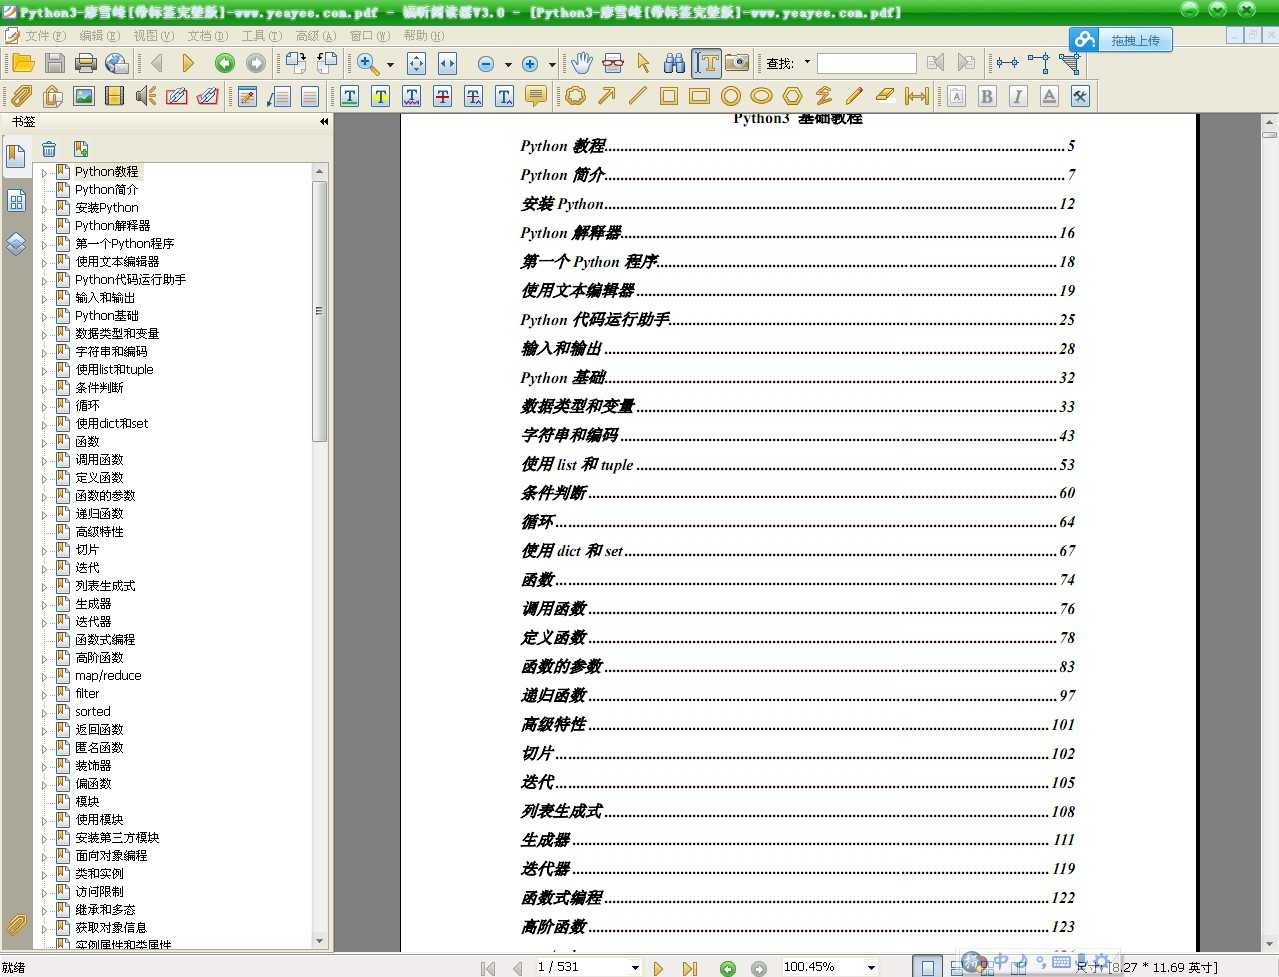
Task: Select the zoom-in magnifier tool
Action: [368, 64]
